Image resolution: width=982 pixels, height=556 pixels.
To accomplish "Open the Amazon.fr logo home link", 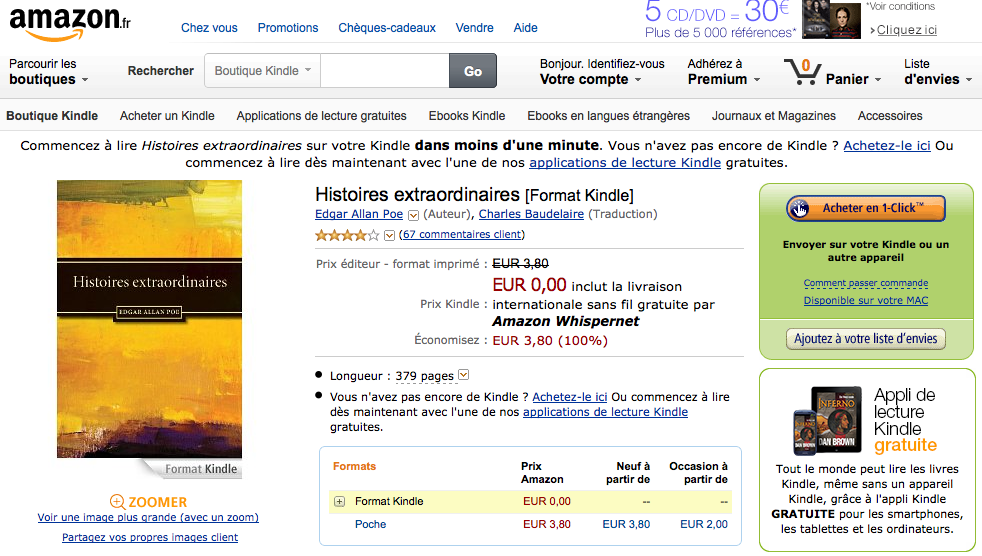I will point(70,24).
